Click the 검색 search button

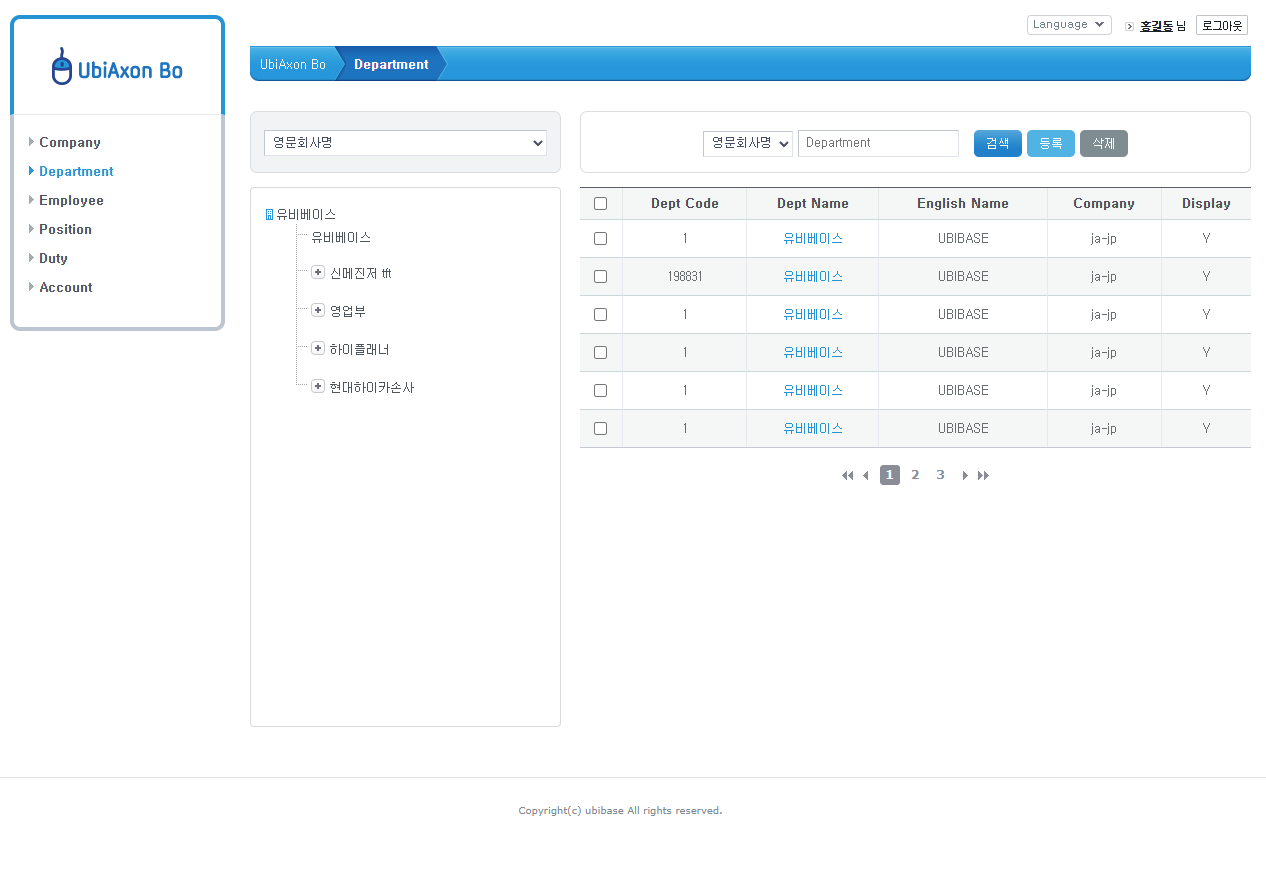tap(997, 144)
